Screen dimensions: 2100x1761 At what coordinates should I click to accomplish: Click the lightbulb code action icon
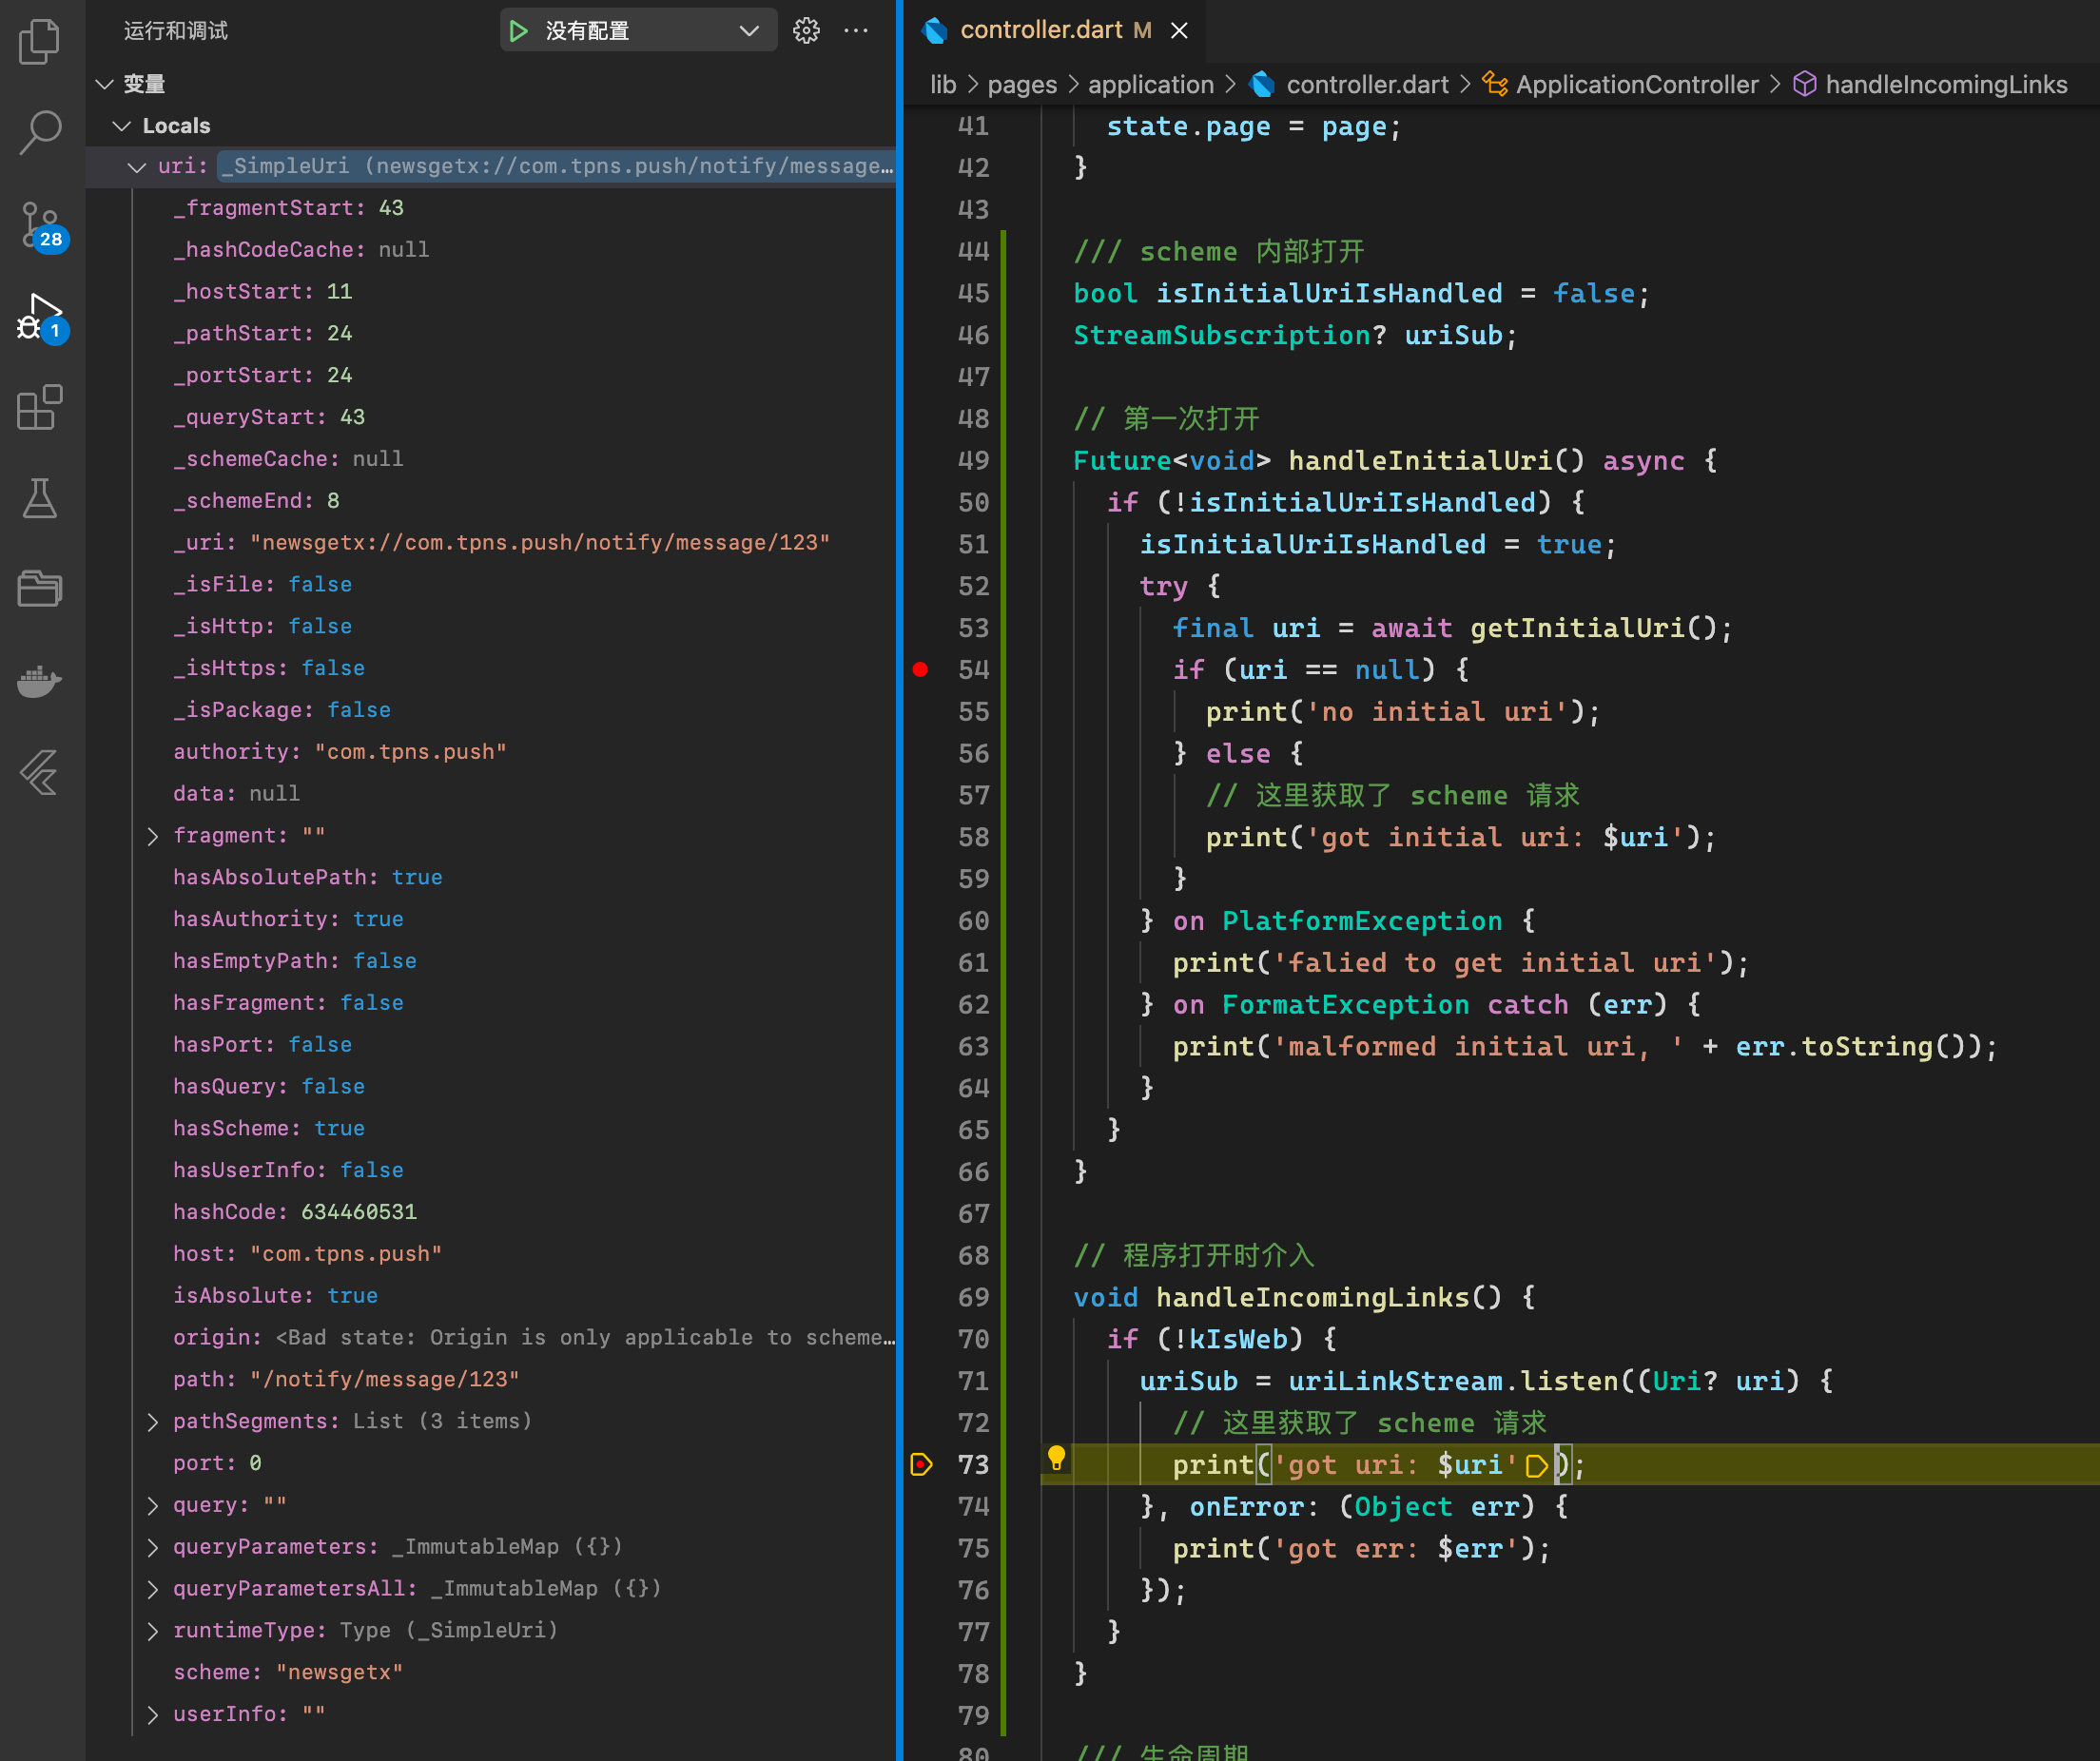point(1056,1458)
